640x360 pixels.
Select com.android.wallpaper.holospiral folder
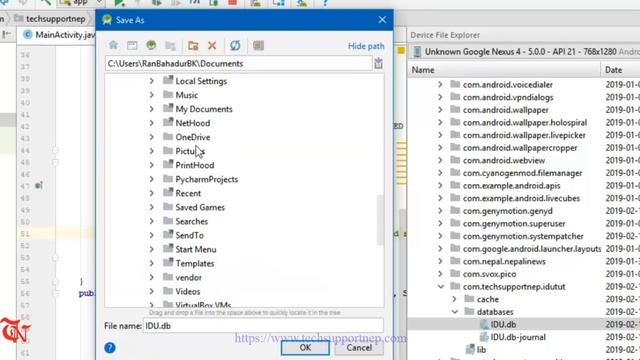(524, 122)
